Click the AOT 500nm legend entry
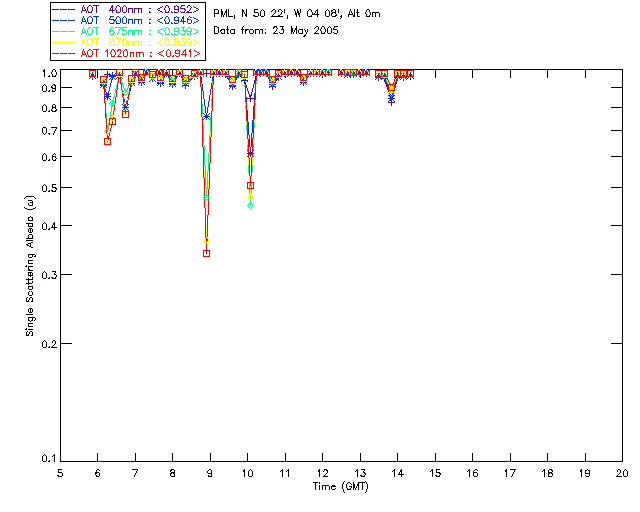The height and width of the screenshot is (512, 640). tap(126, 20)
